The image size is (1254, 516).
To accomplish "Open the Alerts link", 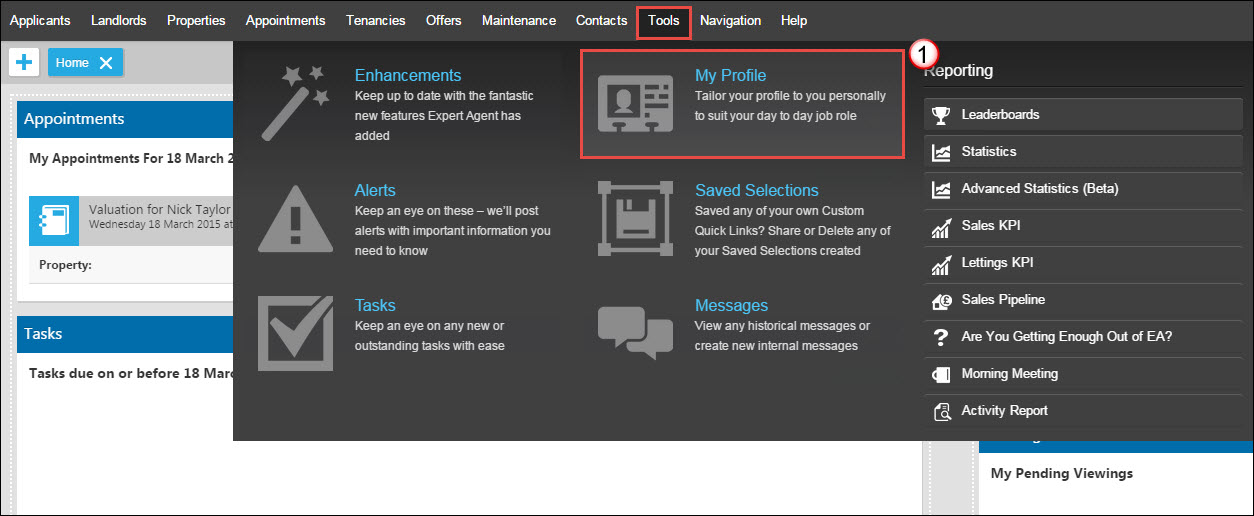I will click(x=375, y=190).
